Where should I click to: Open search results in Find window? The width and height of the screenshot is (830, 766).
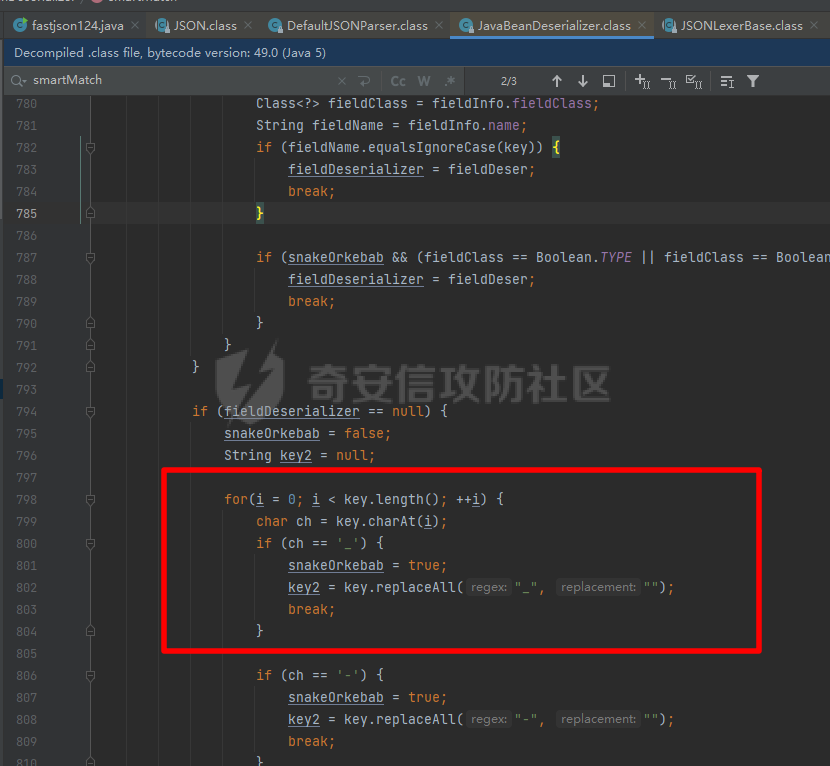(x=609, y=81)
